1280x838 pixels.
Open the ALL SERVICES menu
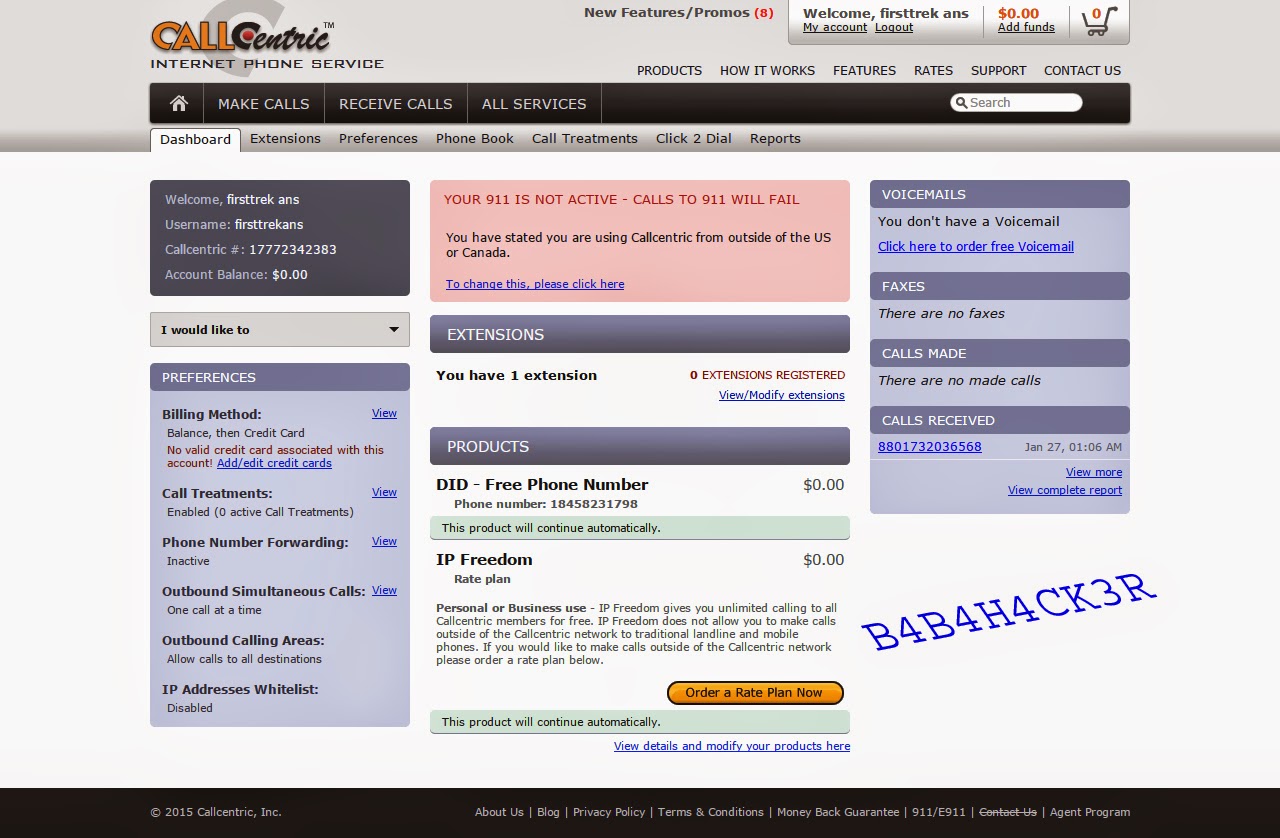click(x=534, y=104)
